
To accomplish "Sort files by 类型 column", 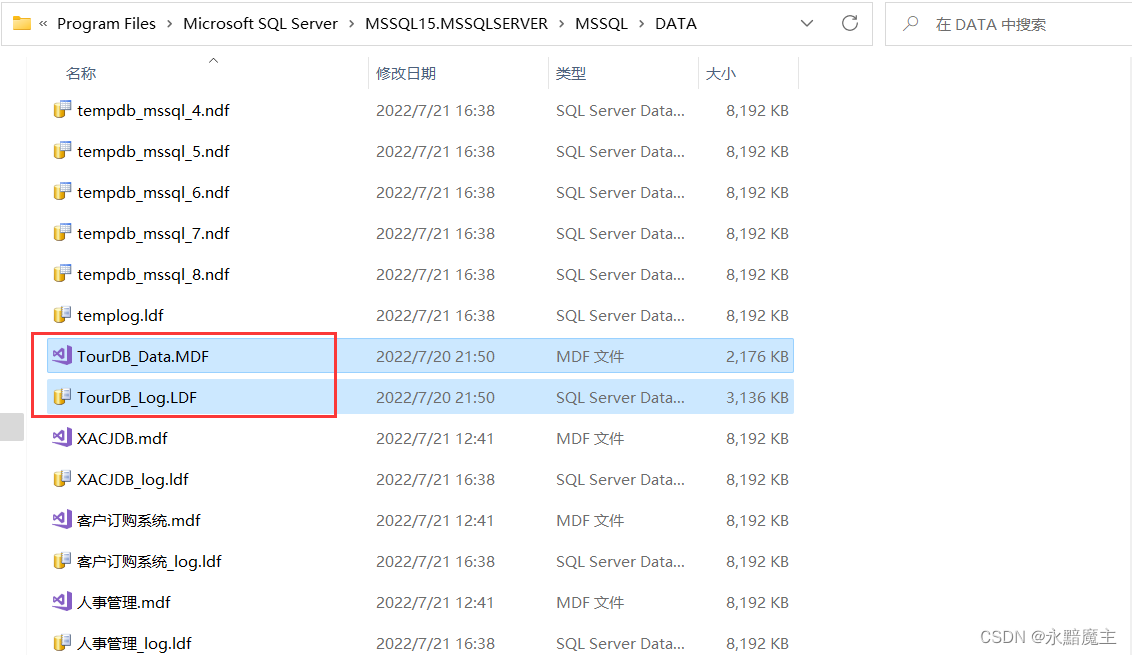I will [570, 73].
